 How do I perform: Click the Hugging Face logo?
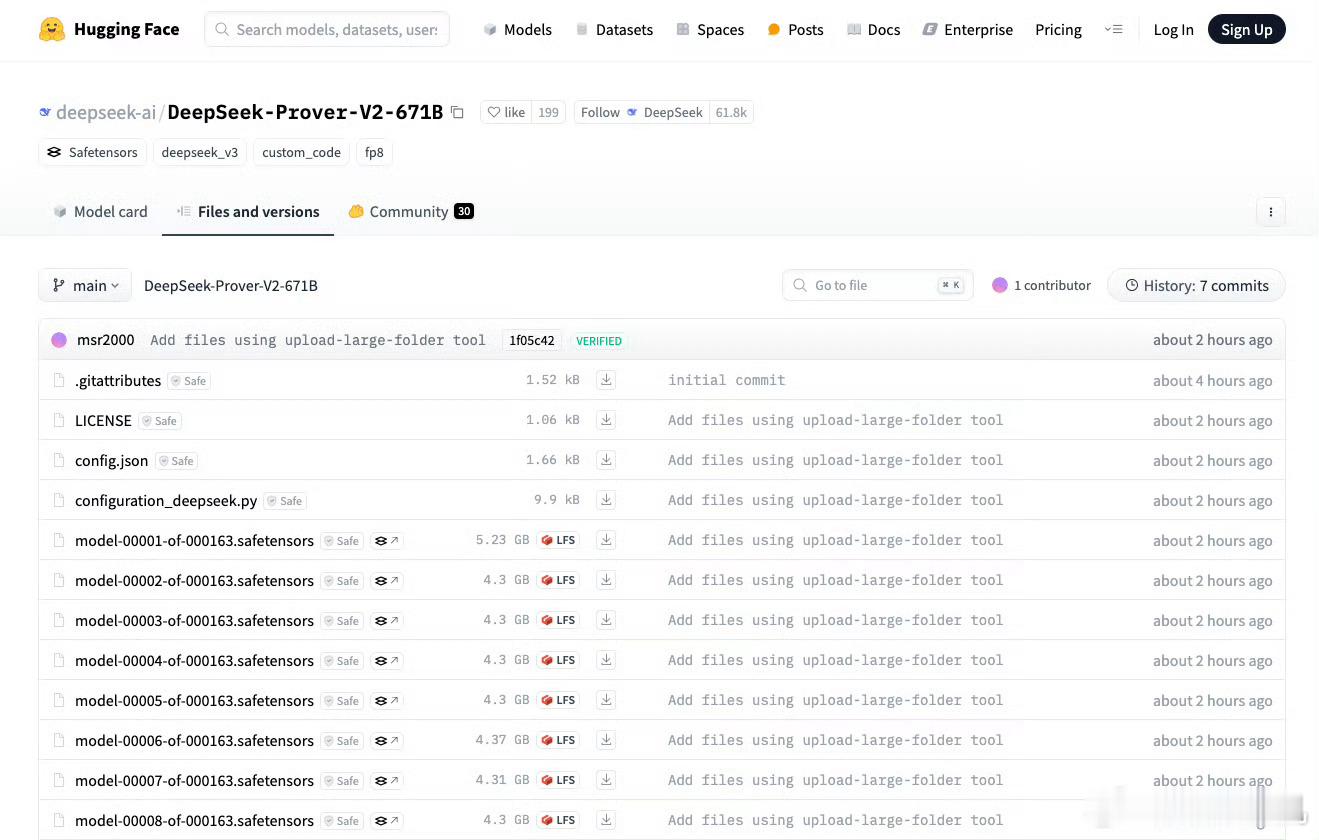[109, 30]
